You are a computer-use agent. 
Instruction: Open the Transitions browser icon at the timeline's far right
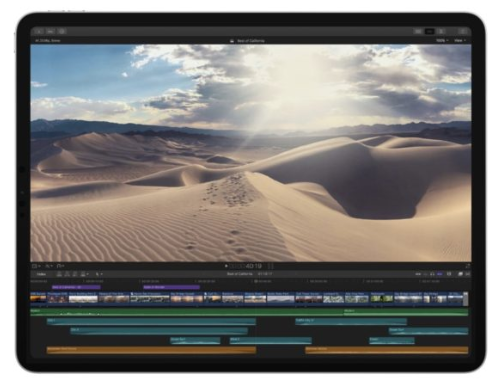tap(467, 274)
